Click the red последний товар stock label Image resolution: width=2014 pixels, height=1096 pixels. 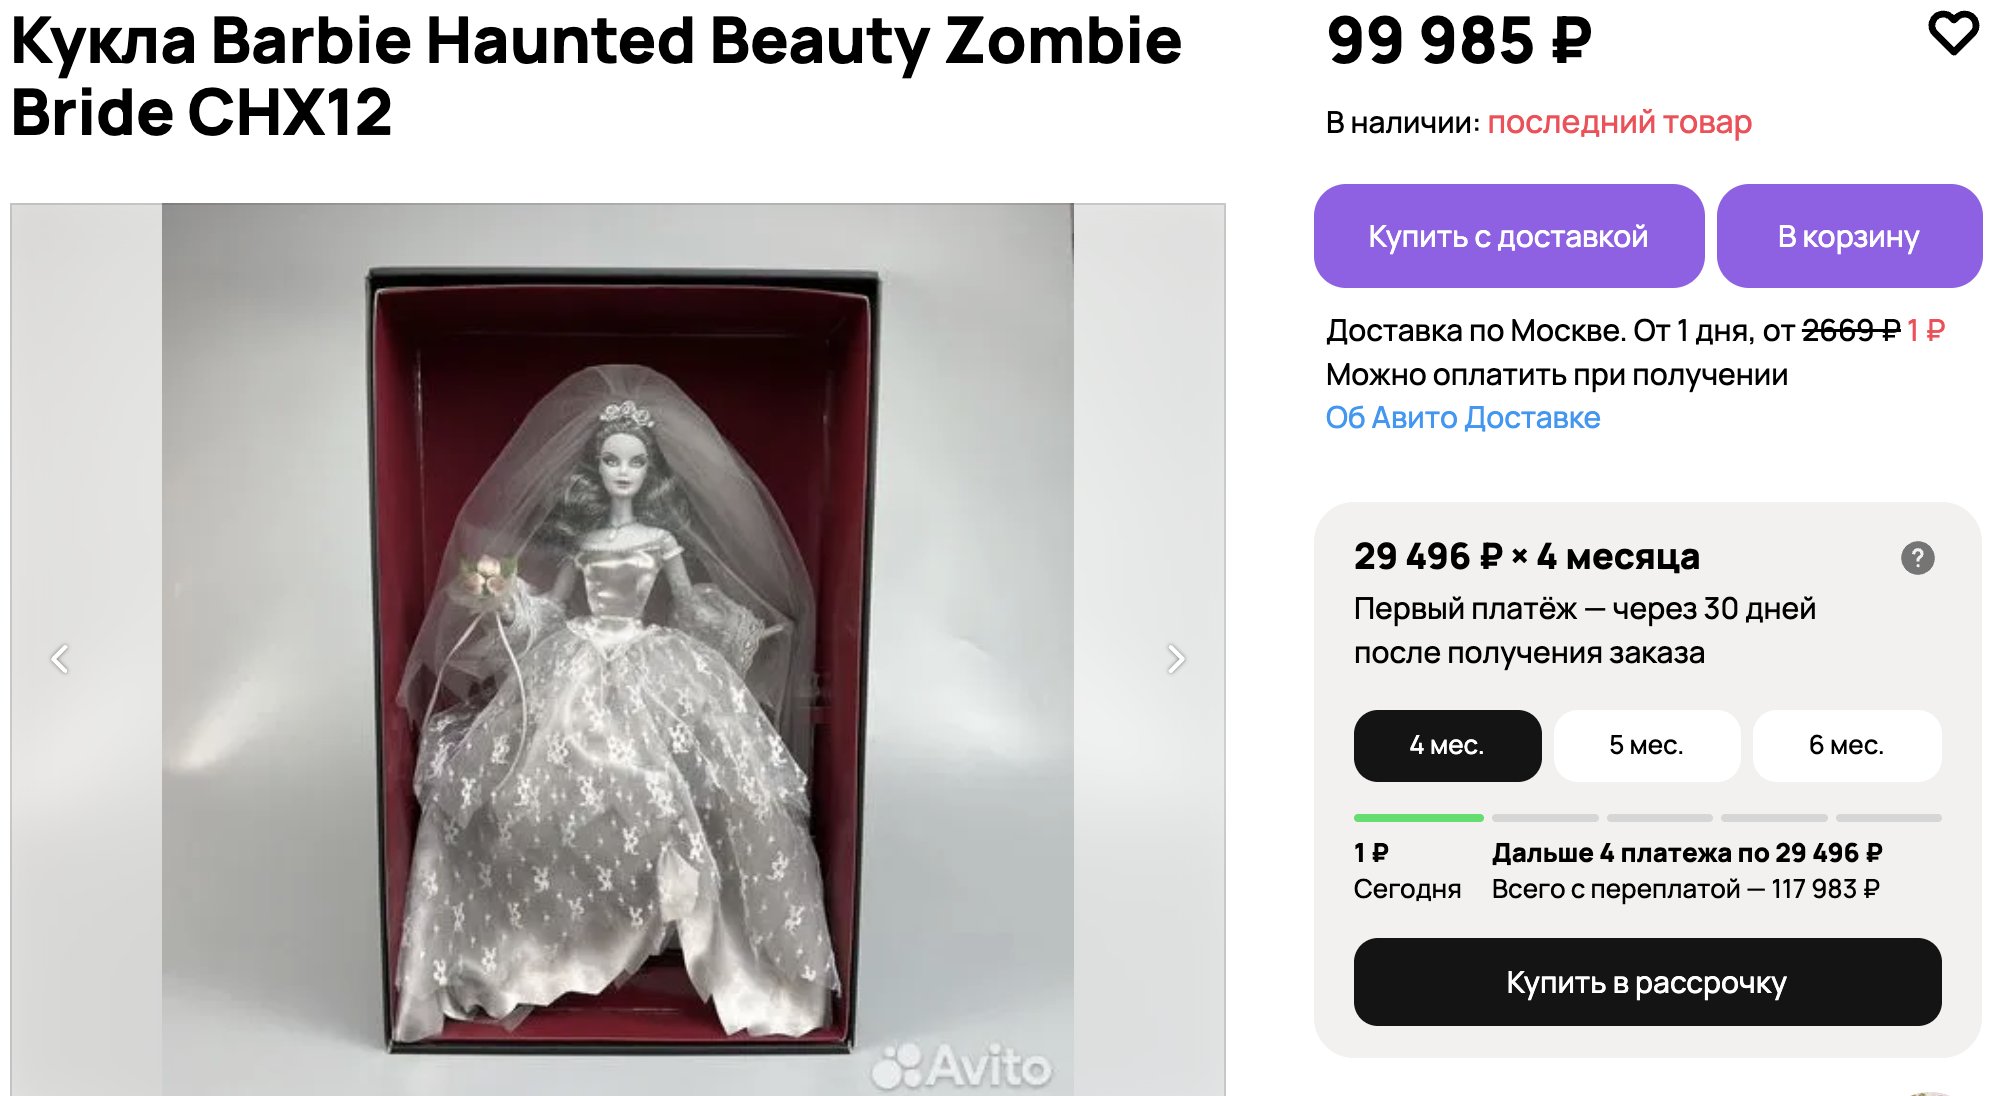[1619, 123]
